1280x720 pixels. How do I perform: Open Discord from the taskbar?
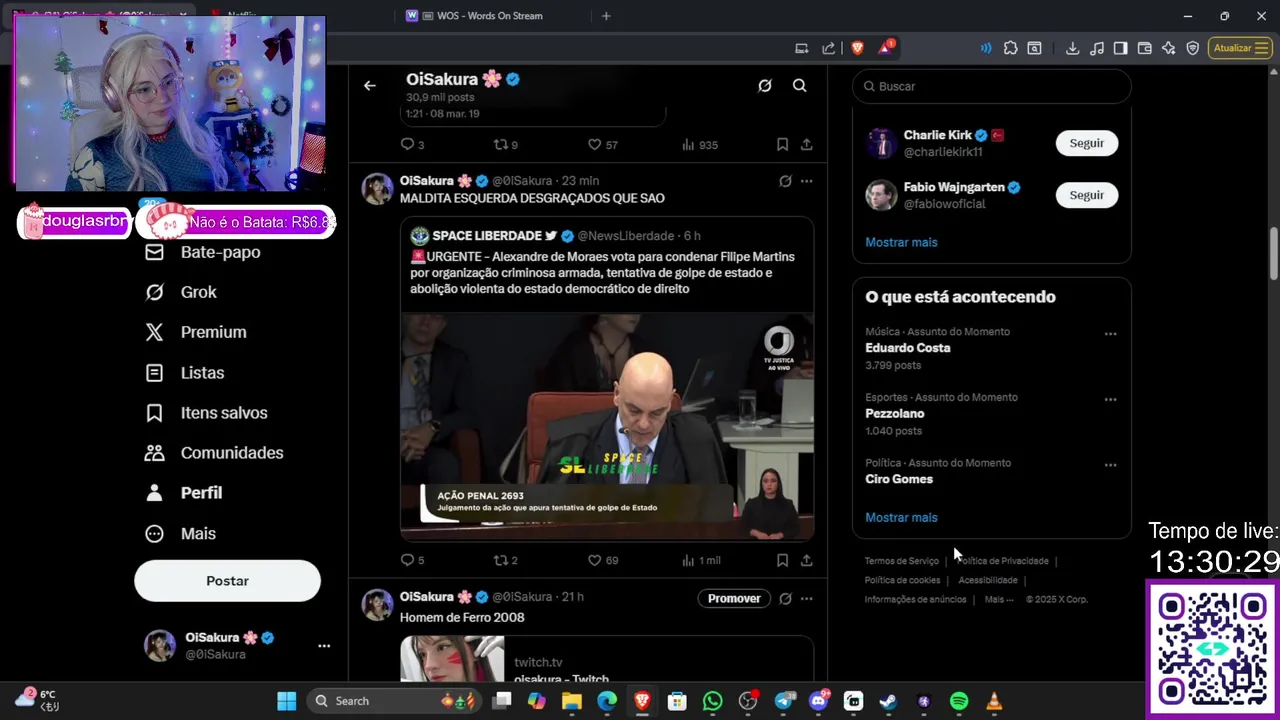(x=819, y=701)
